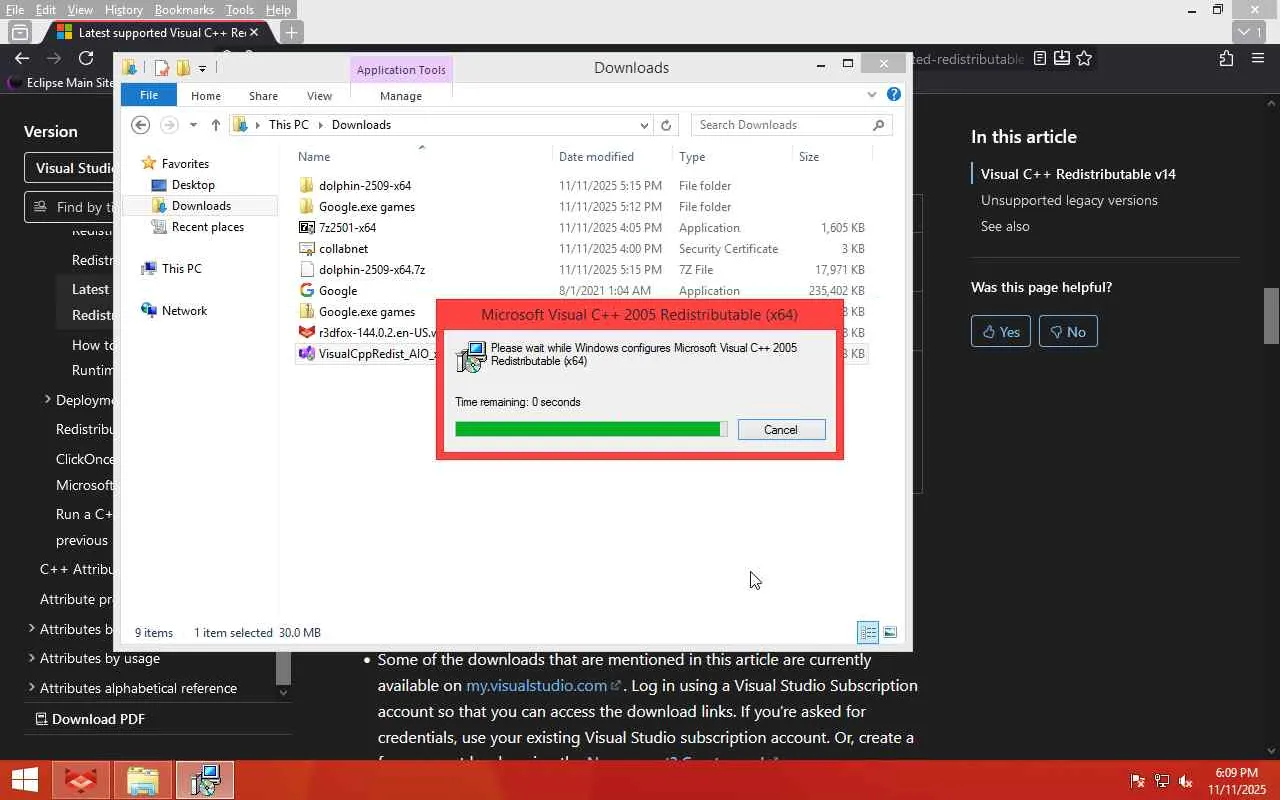
Task: Switch Explorer to details view
Action: click(868, 632)
